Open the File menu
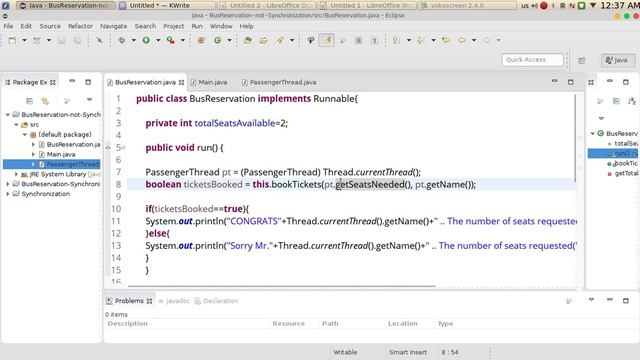The image size is (640, 360). 8,26
